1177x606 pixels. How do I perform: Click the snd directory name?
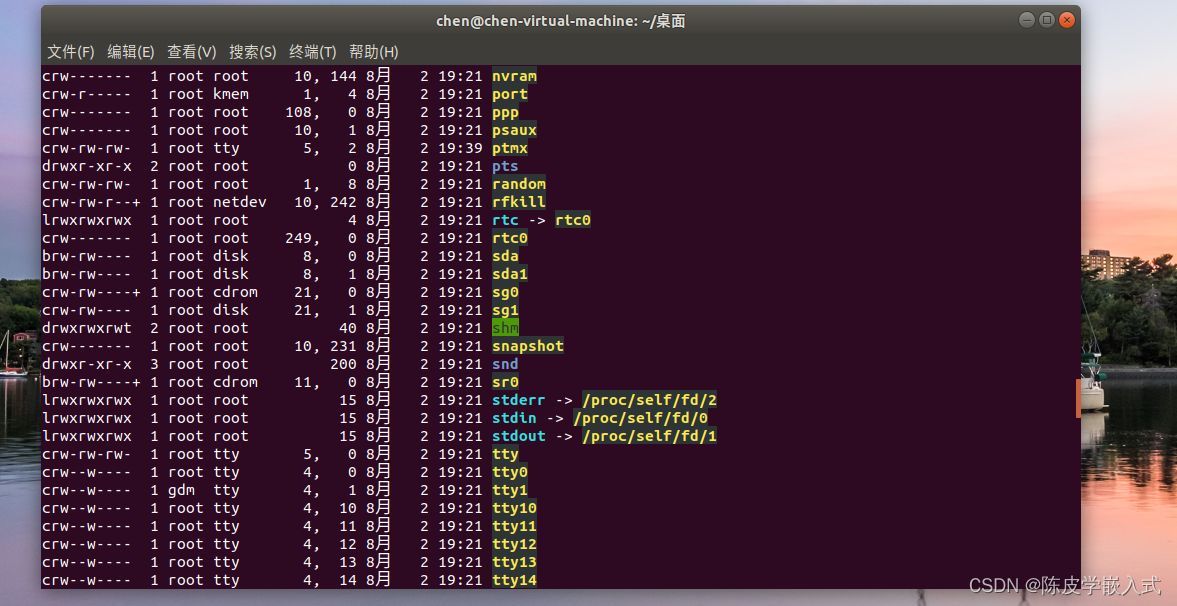(505, 364)
